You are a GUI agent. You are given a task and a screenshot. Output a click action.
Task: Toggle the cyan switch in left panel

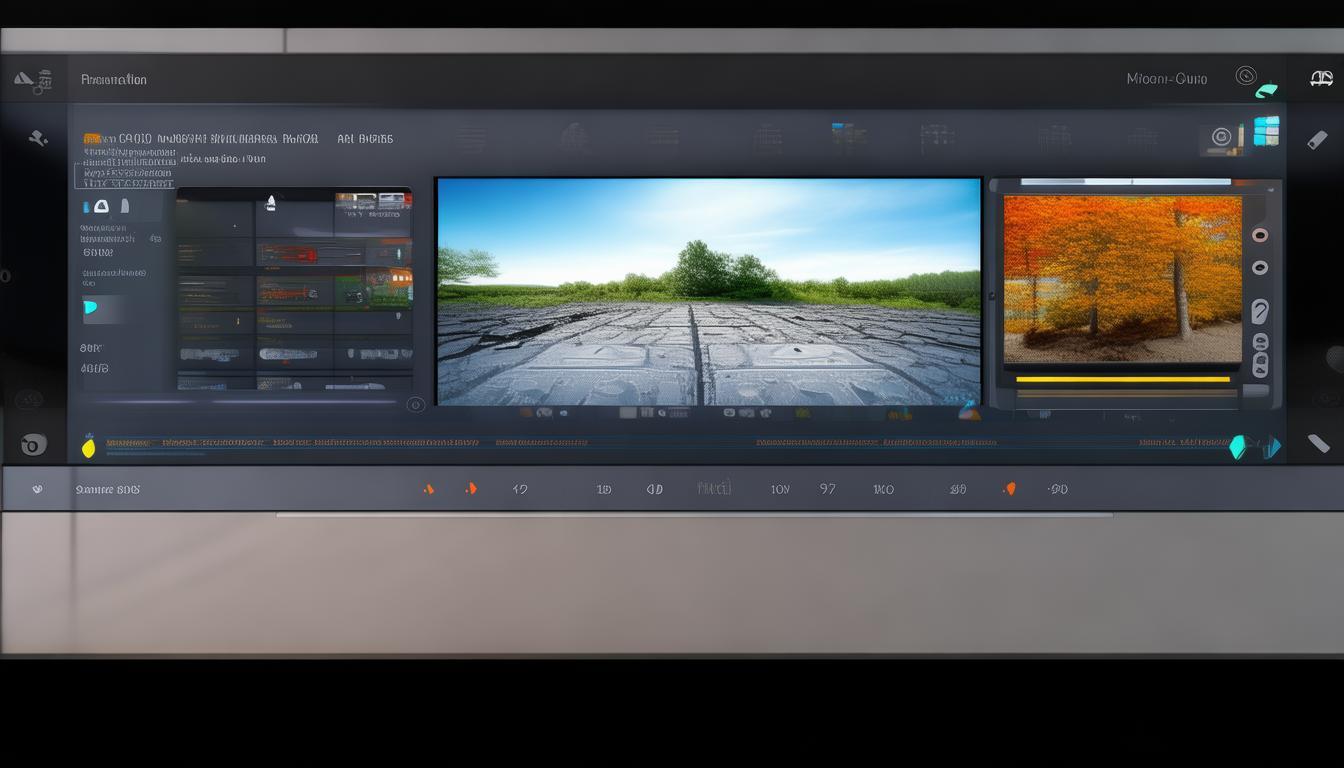pyautogui.click(x=91, y=308)
